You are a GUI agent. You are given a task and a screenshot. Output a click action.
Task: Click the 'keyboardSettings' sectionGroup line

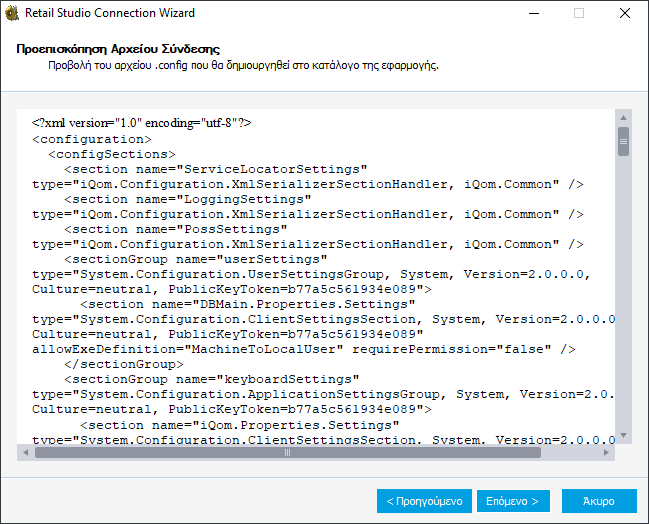click(212, 379)
